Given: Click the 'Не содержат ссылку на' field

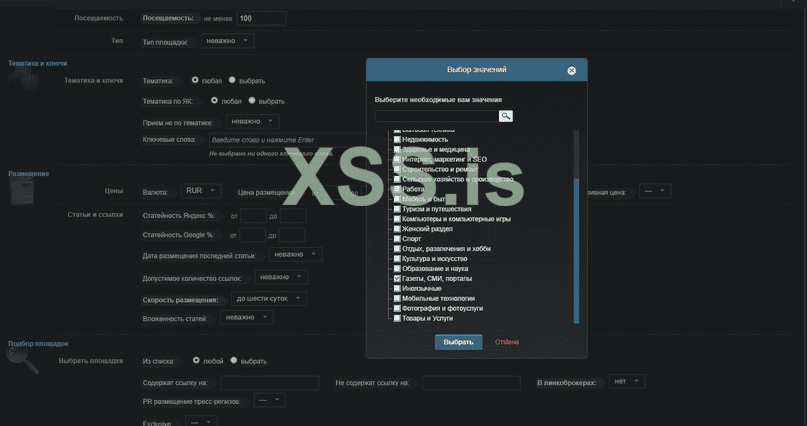Looking at the screenshot, I should pyautogui.click(x=471, y=383).
